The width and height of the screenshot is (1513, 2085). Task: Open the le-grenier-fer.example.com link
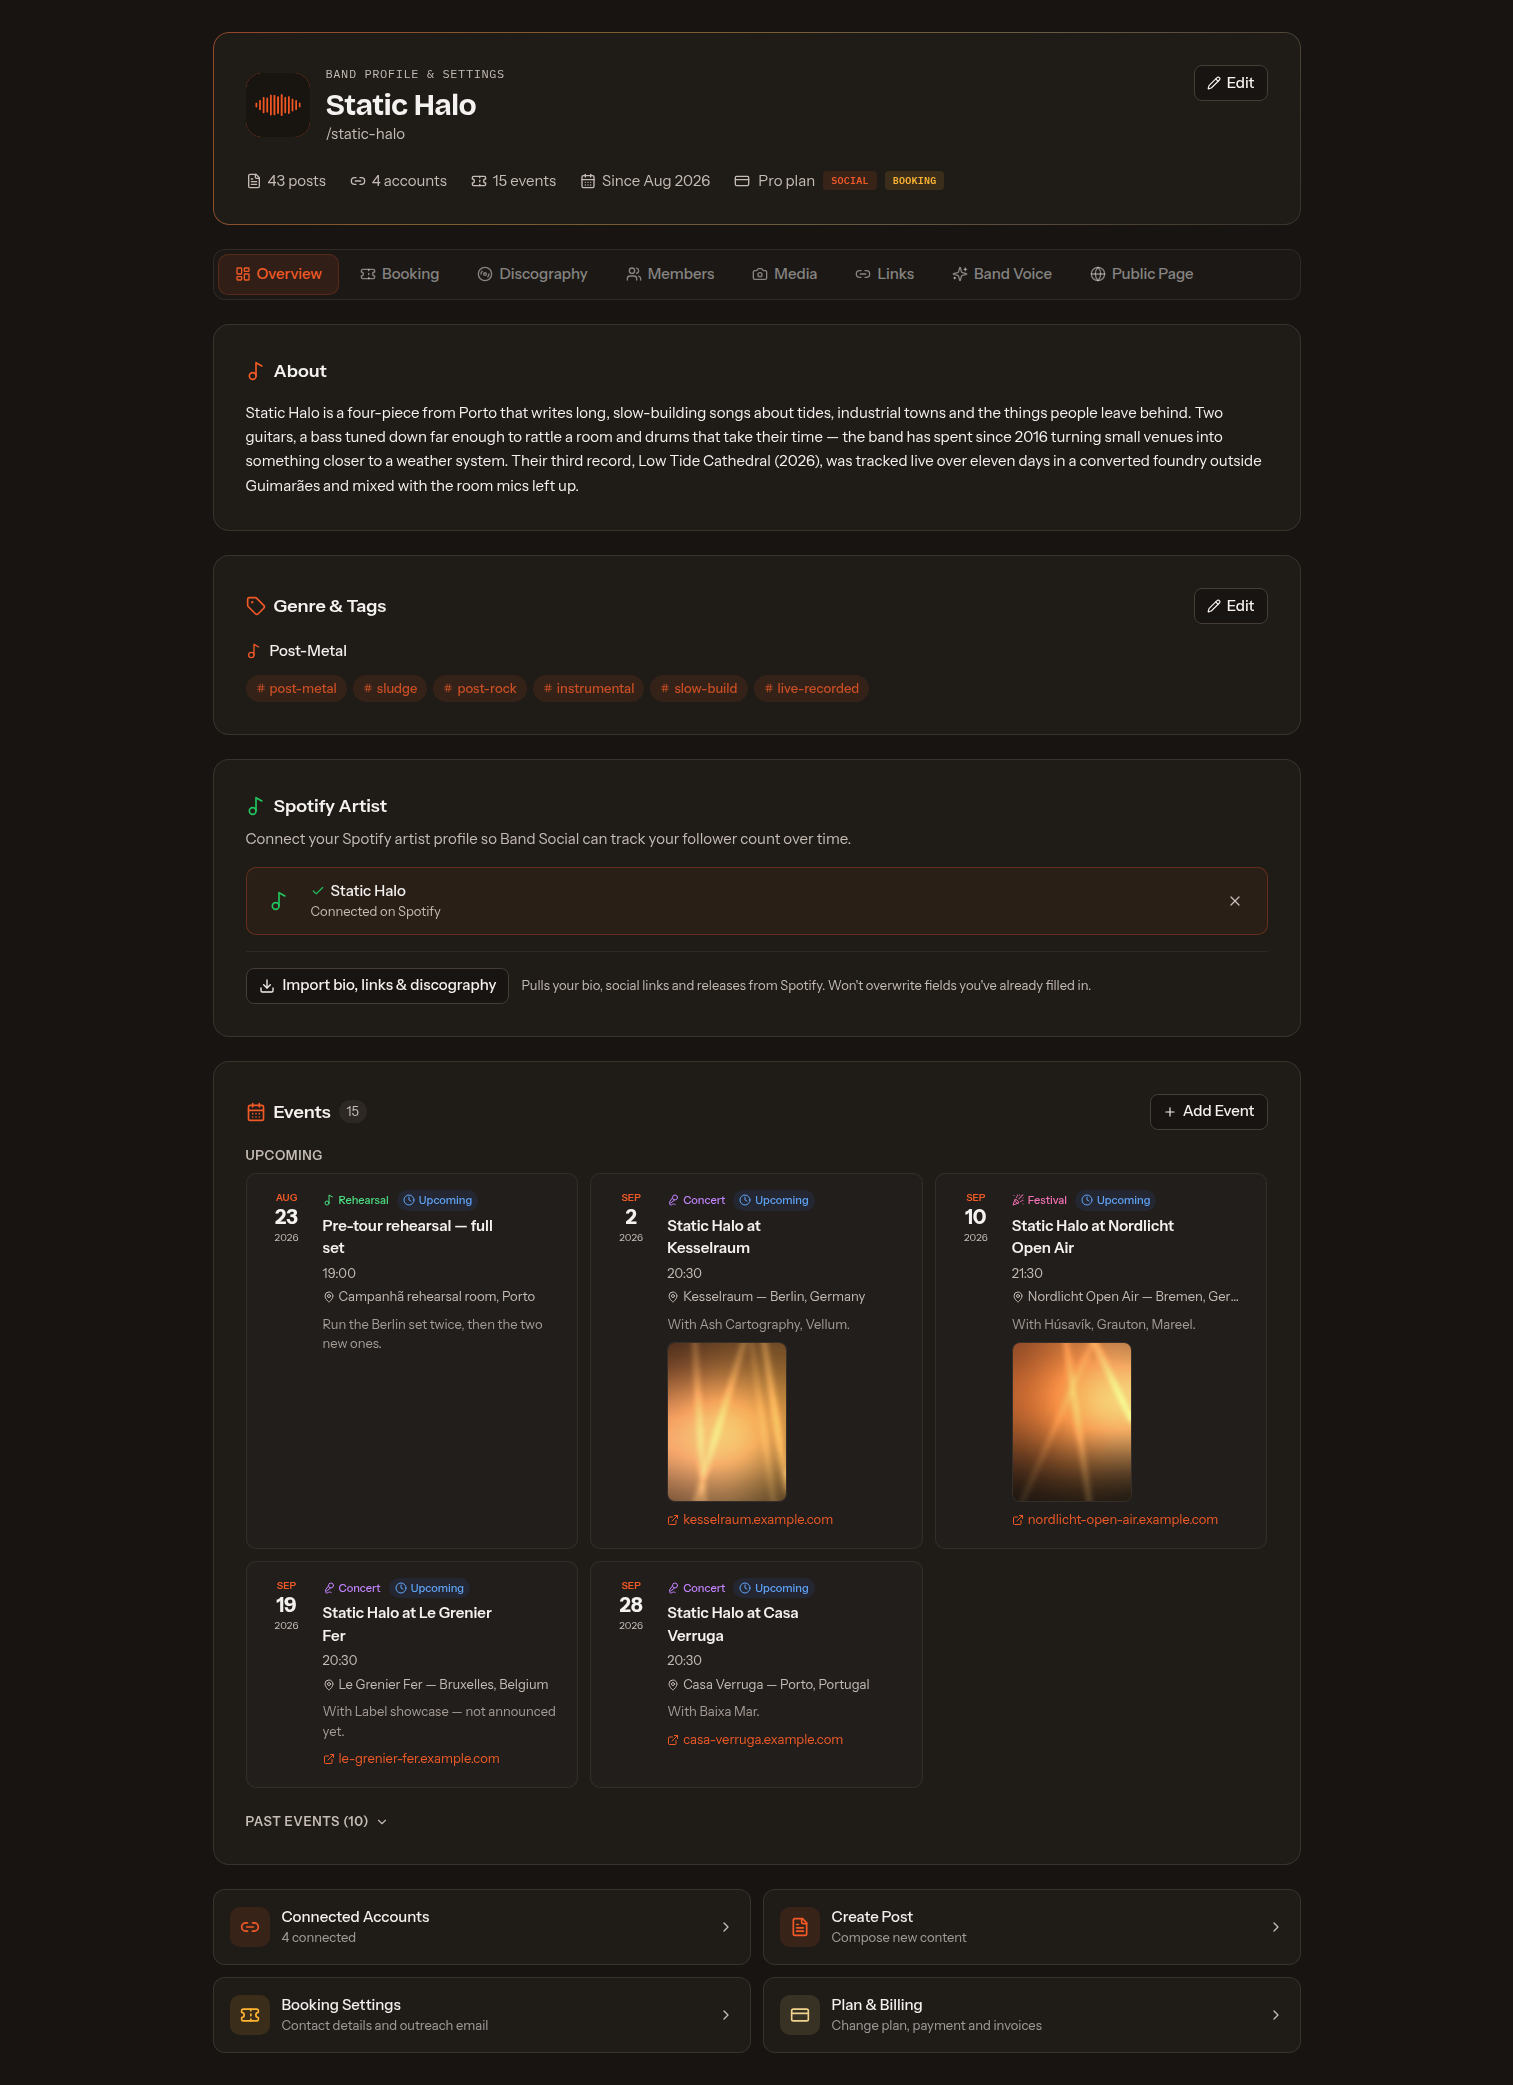(x=411, y=1759)
